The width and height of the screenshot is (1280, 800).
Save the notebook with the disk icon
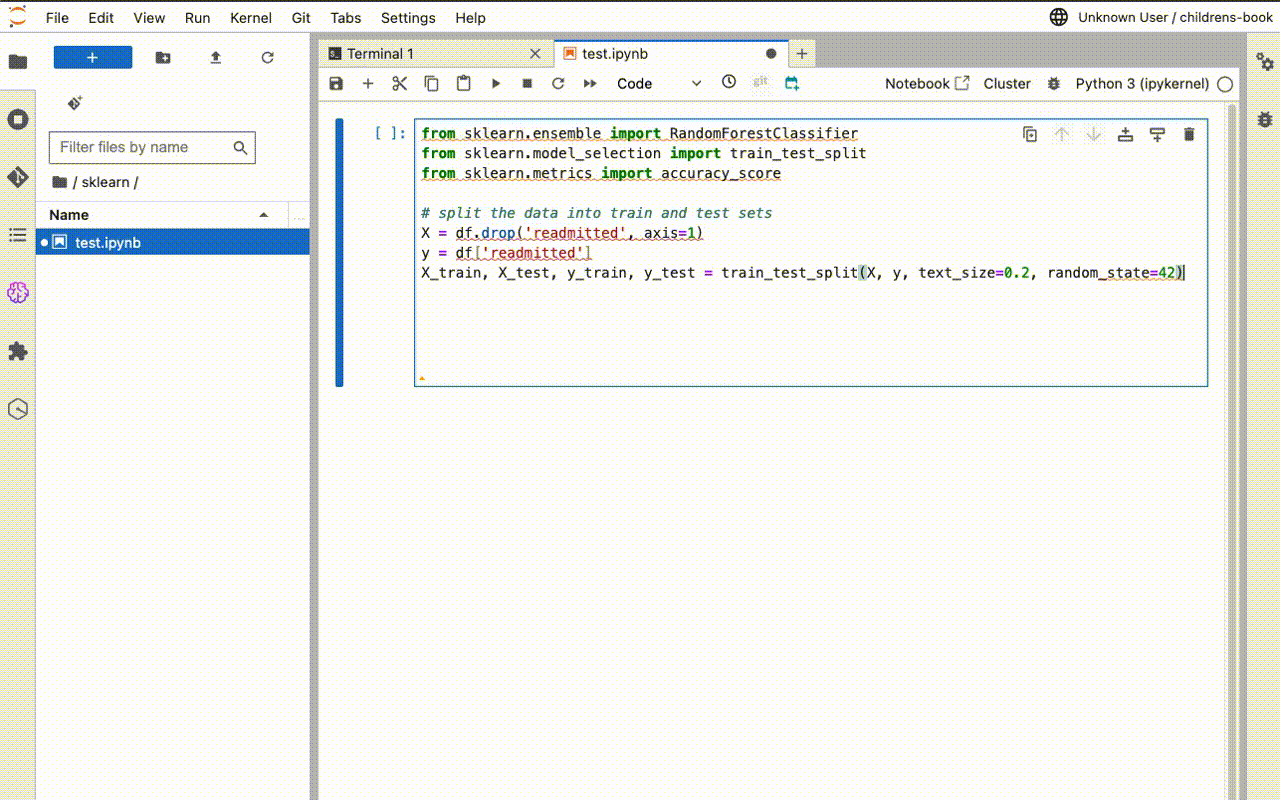pyautogui.click(x=336, y=84)
